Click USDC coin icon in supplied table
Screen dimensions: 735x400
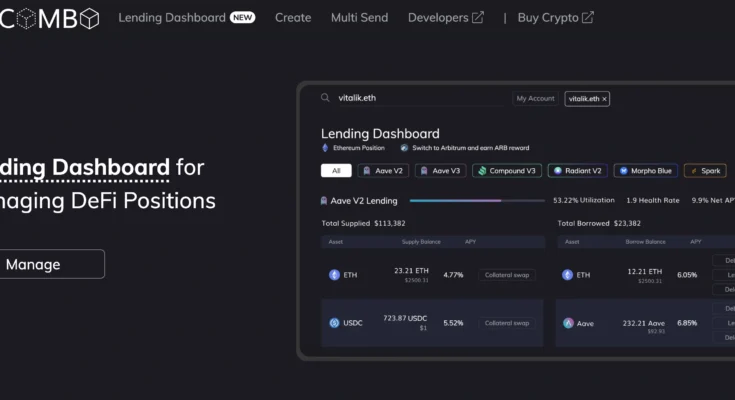click(x=334, y=323)
